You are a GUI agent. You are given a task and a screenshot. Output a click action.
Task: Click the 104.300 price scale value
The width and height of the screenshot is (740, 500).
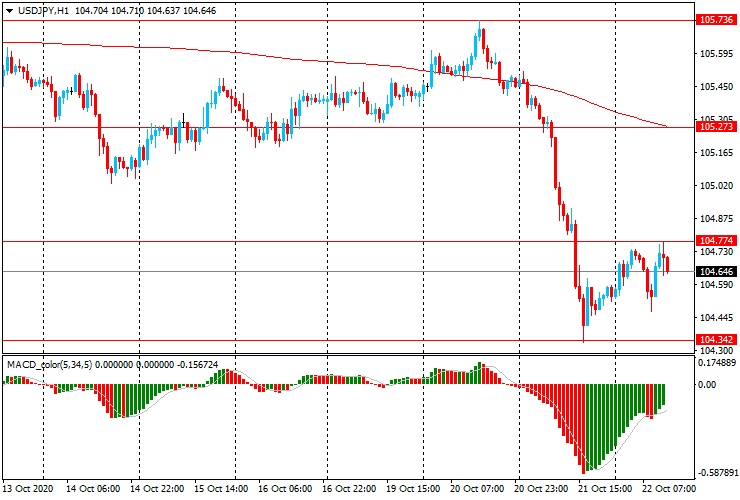pyautogui.click(x=716, y=351)
